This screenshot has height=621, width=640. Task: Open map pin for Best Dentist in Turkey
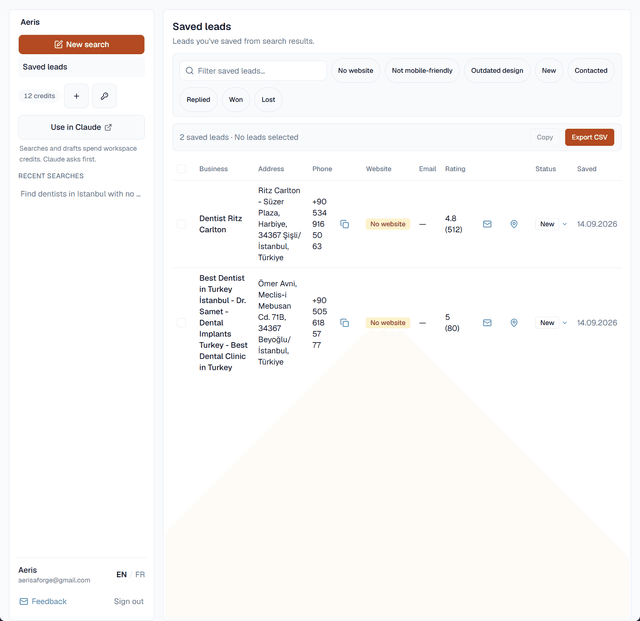[514, 323]
